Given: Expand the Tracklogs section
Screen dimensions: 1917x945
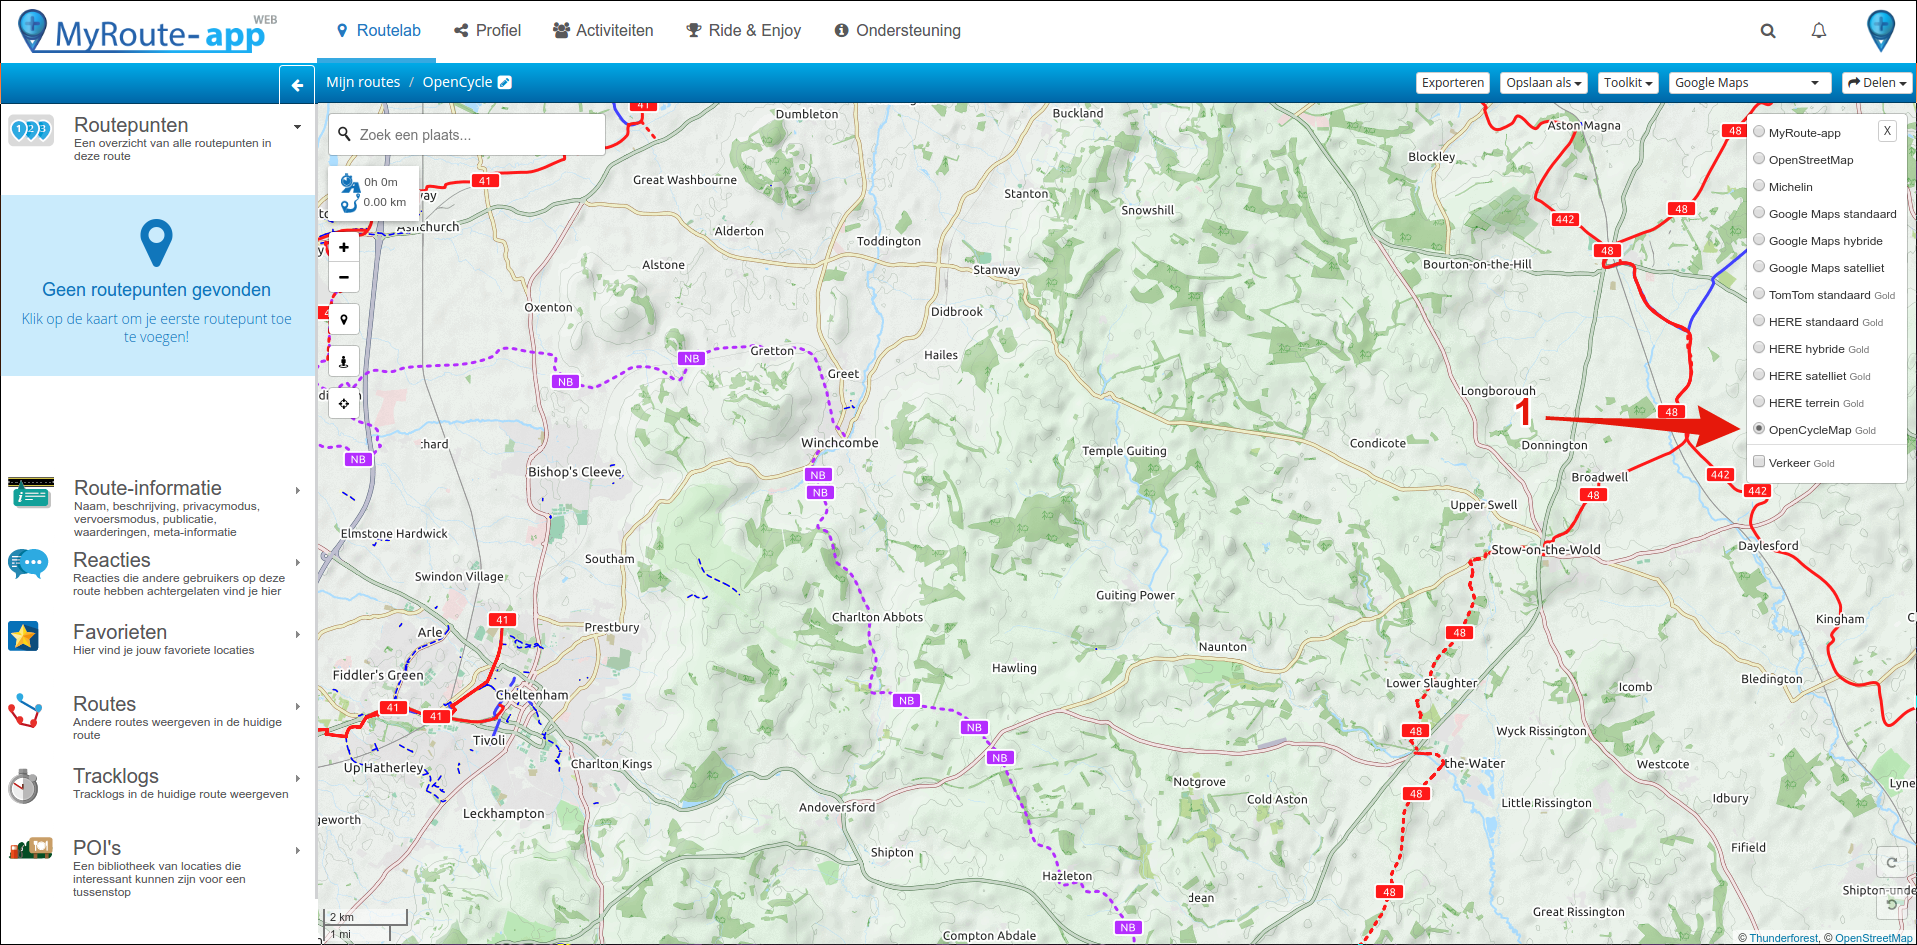Looking at the screenshot, I should [x=298, y=778].
